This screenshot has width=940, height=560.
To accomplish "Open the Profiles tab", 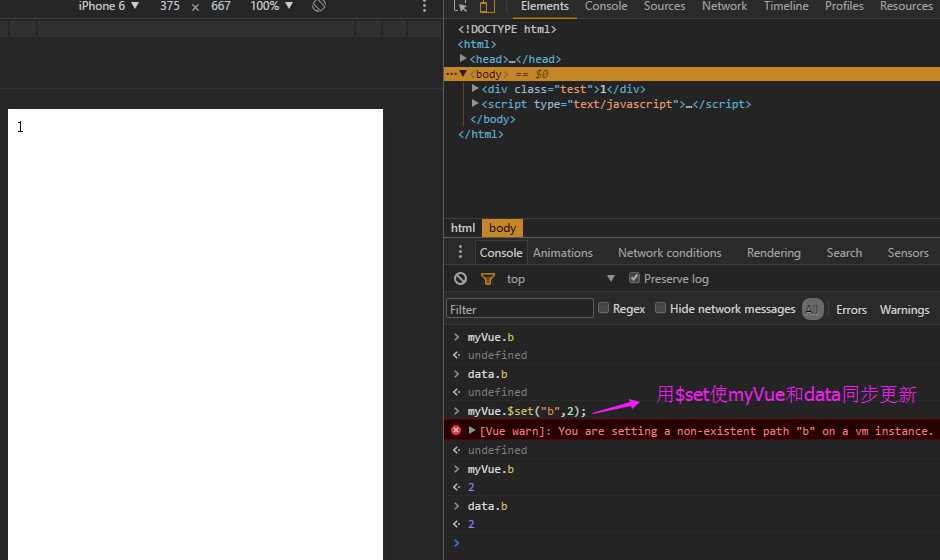I will [x=844, y=7].
